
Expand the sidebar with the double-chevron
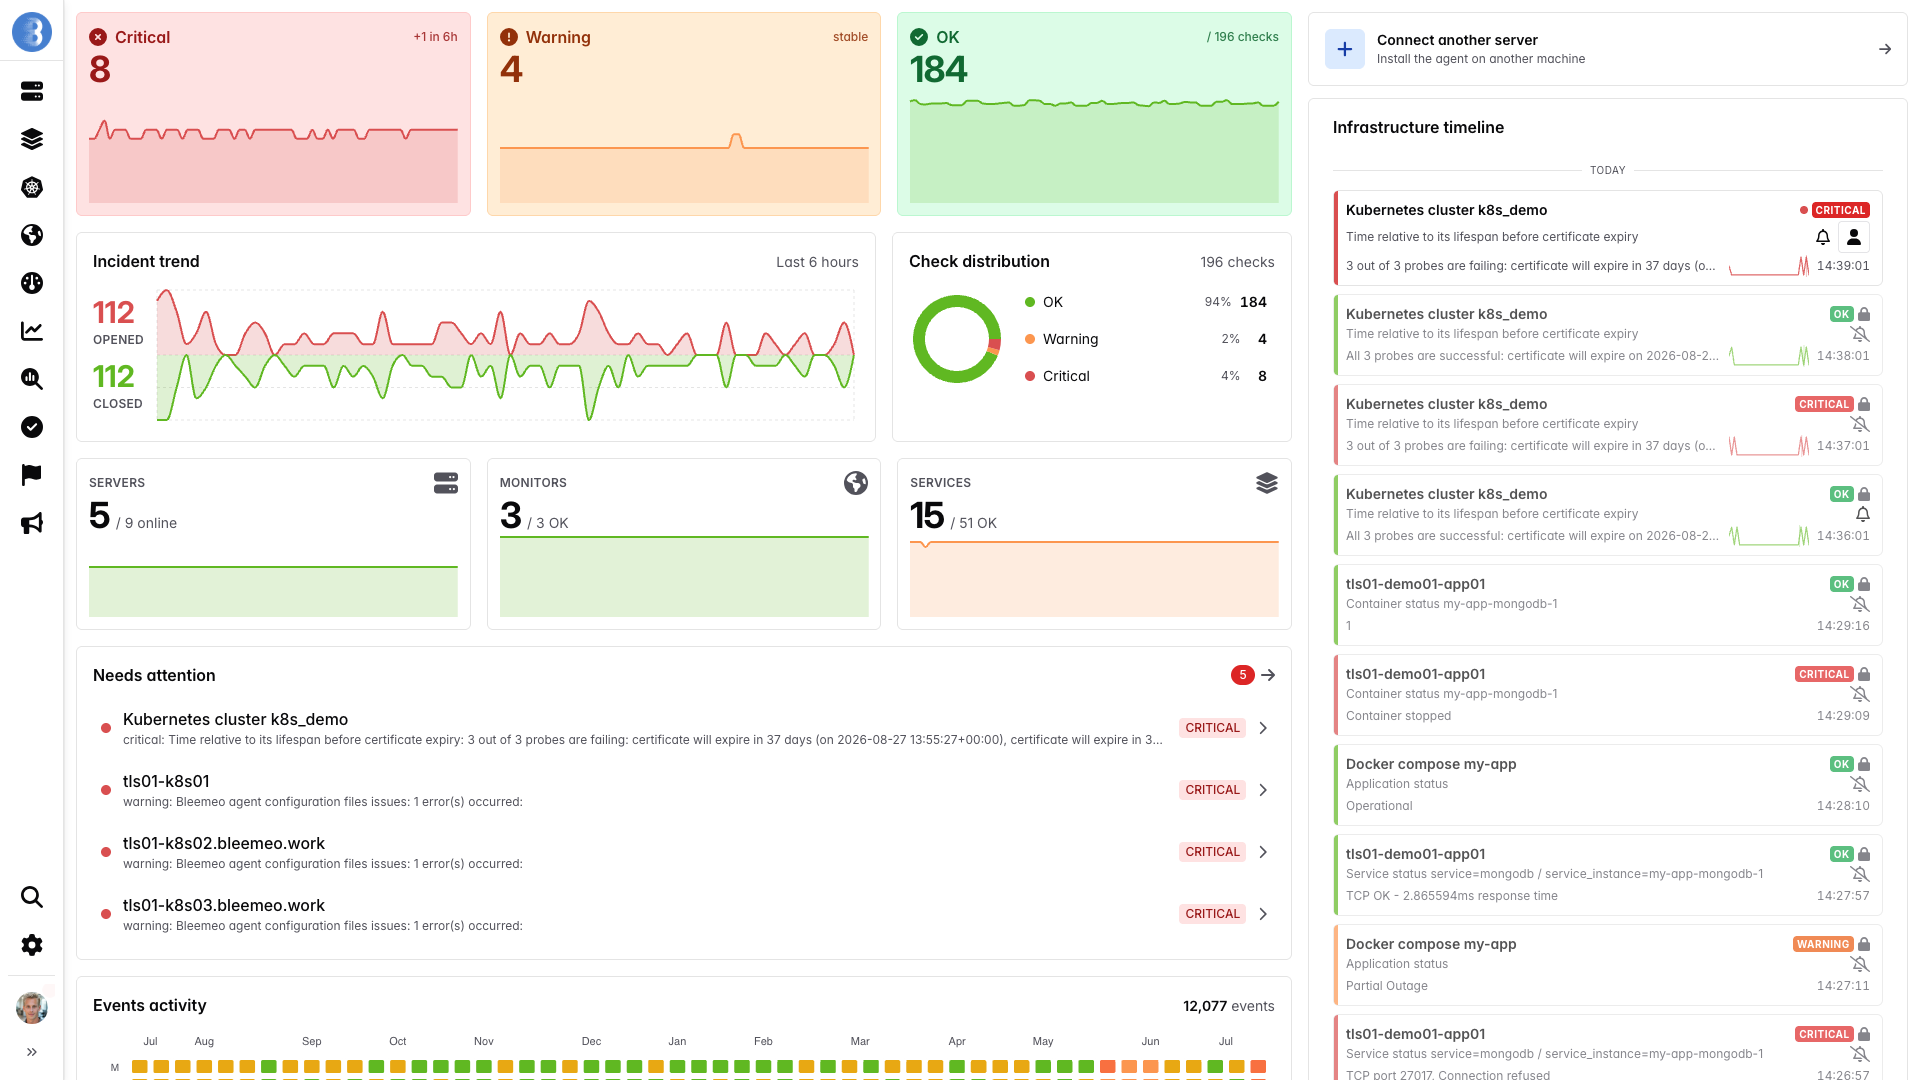tap(32, 1052)
